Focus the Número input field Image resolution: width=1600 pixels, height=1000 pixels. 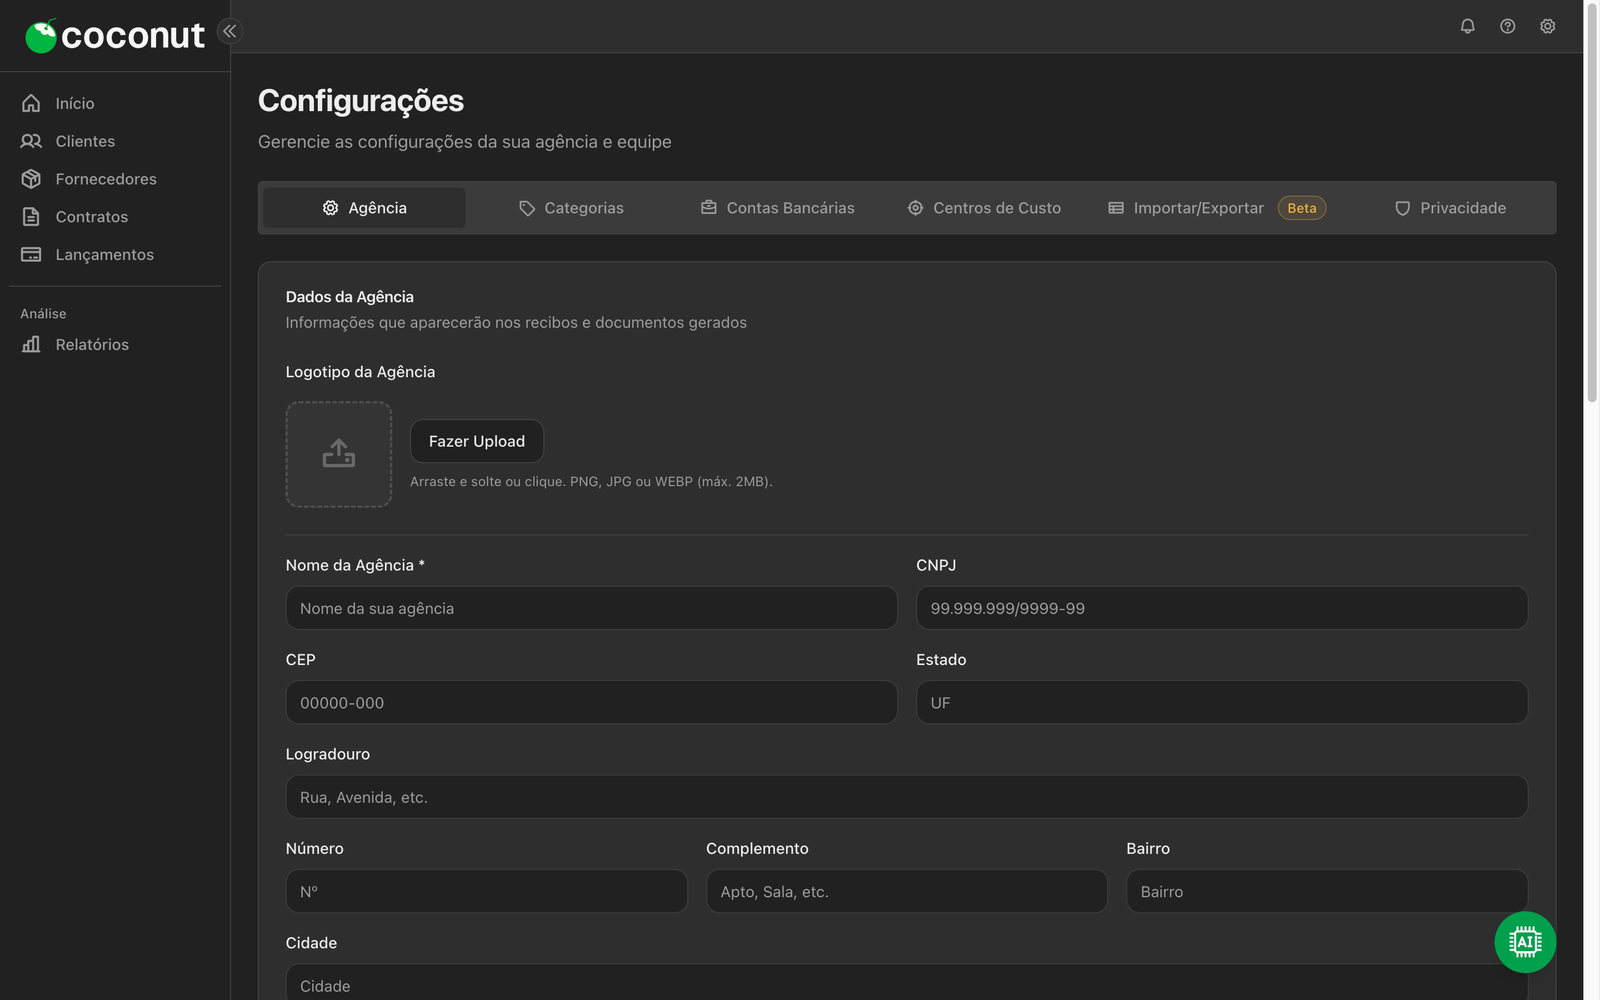[x=487, y=891]
